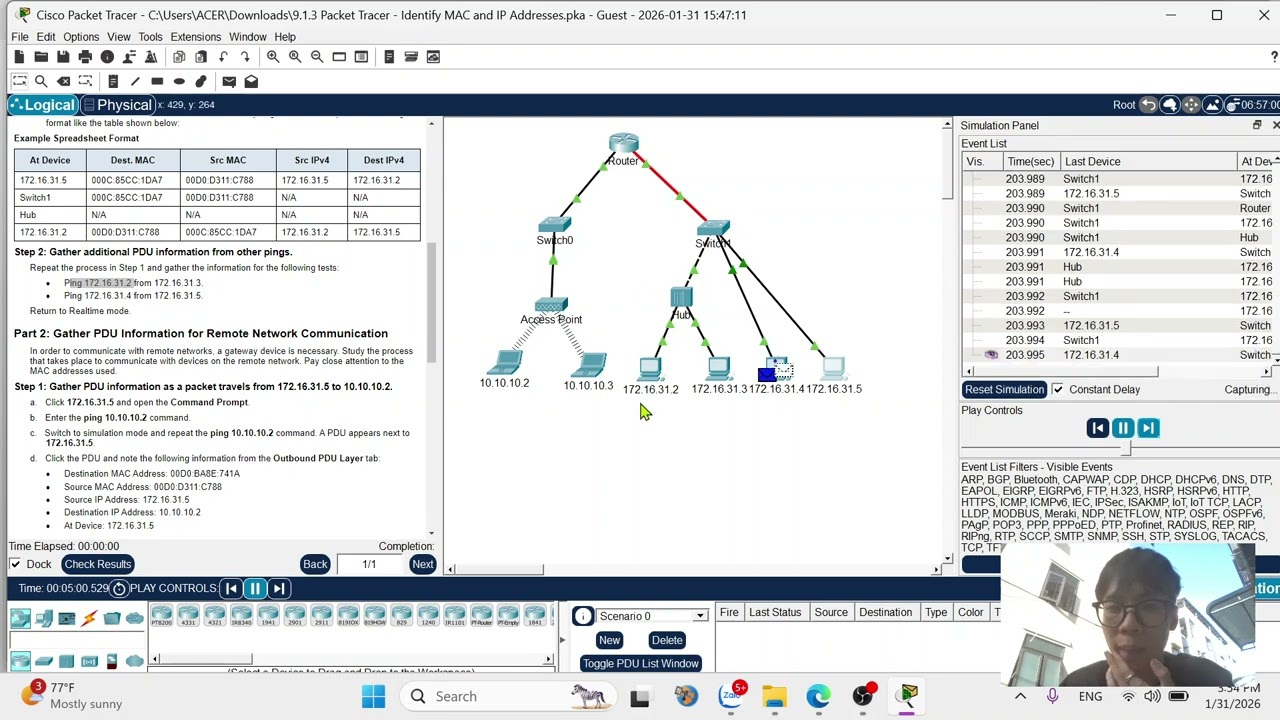Click the New file toolbar icon
The width and height of the screenshot is (1280, 720).
click(x=19, y=57)
